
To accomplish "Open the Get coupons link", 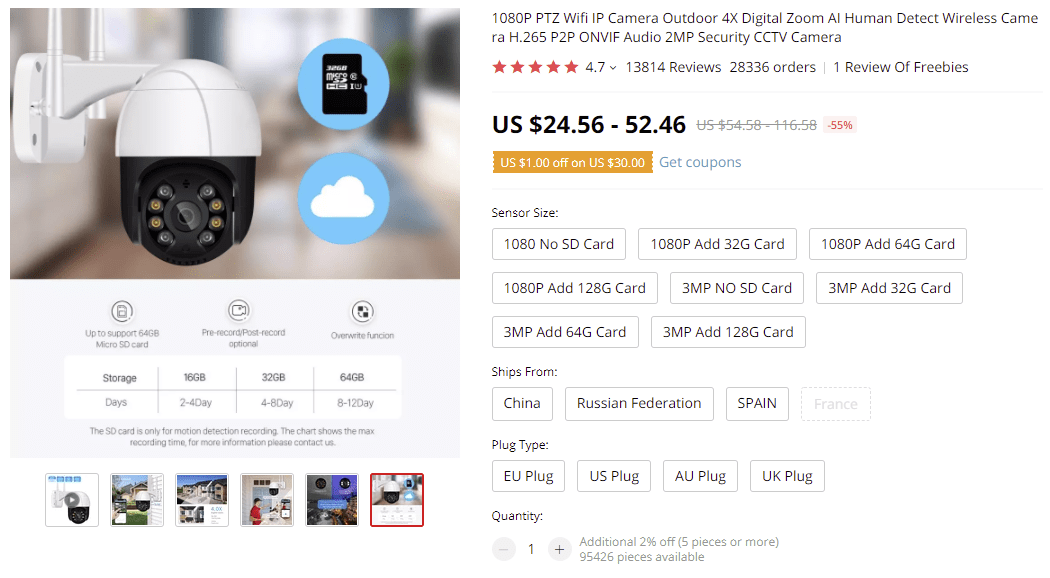I will tap(700, 162).
